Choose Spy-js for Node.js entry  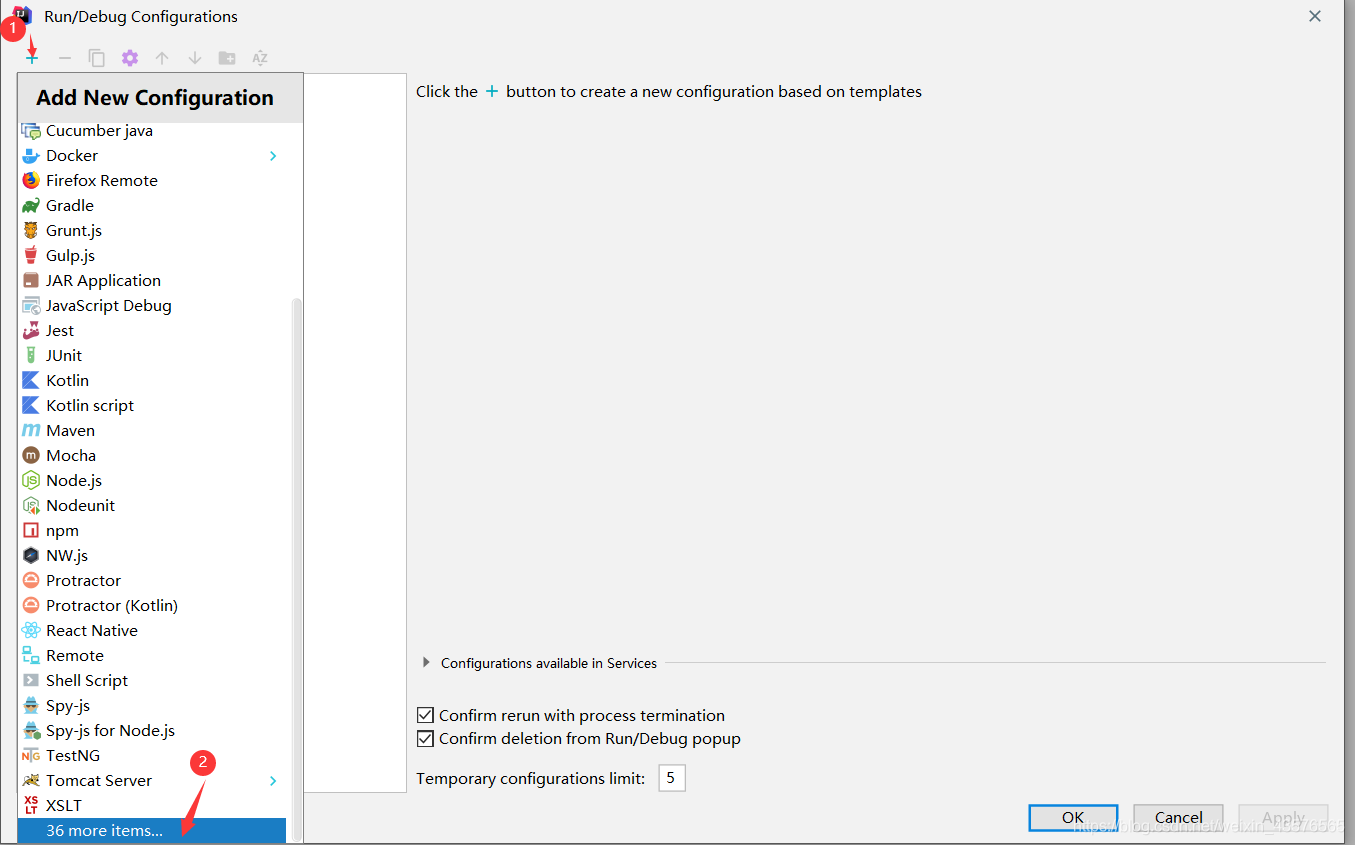(x=152, y=731)
